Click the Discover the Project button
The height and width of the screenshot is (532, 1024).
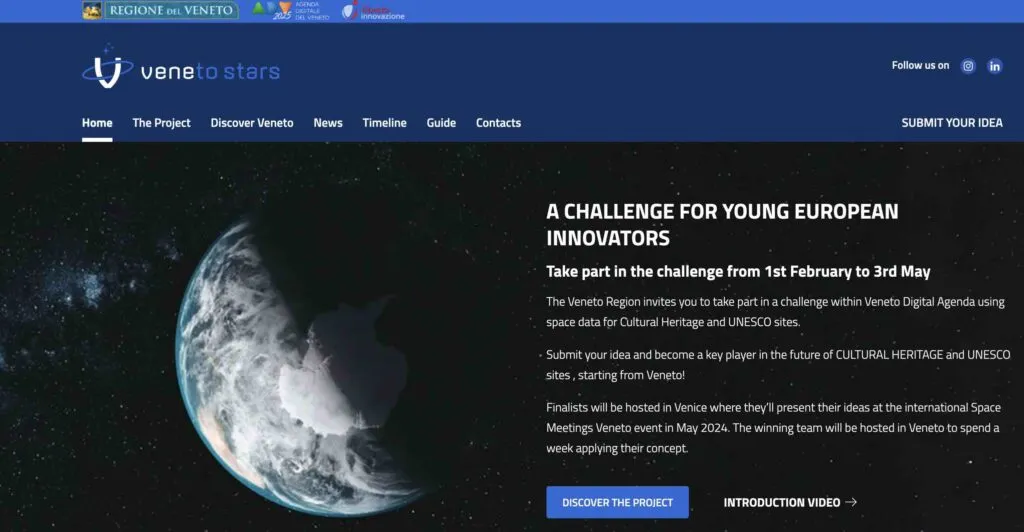coord(617,502)
